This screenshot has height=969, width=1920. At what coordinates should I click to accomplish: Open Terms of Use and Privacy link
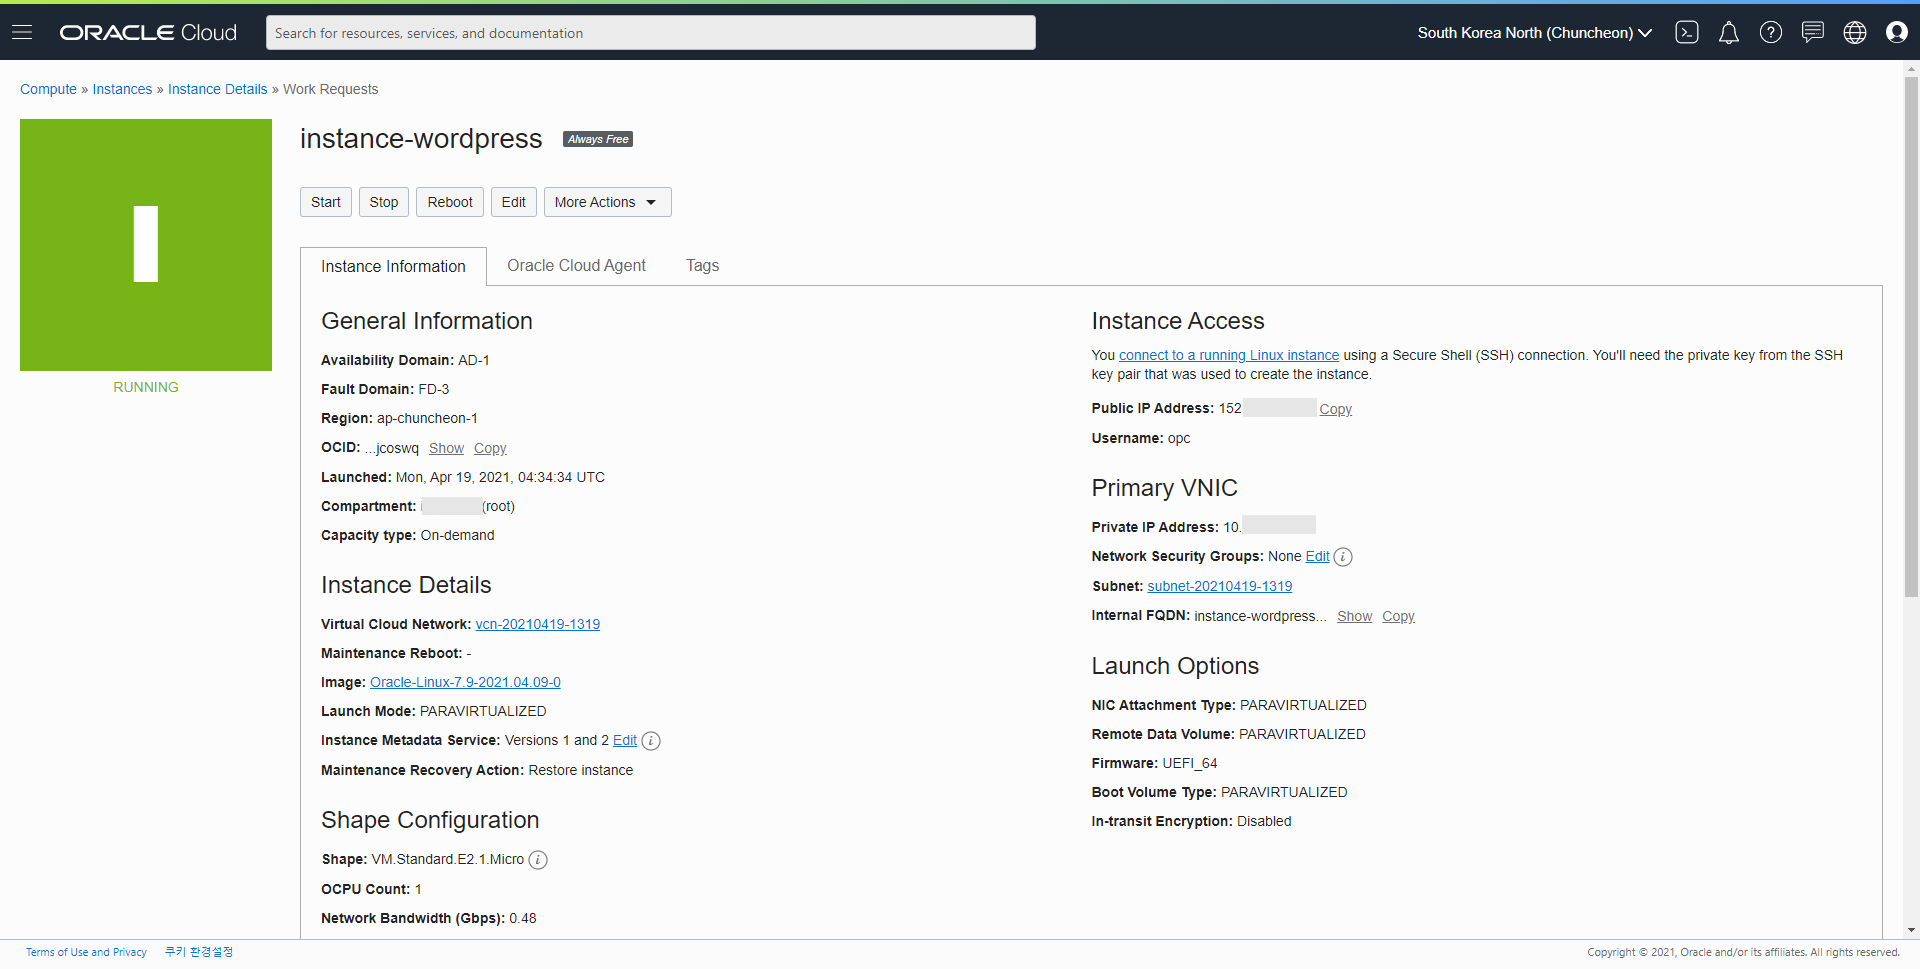click(86, 952)
